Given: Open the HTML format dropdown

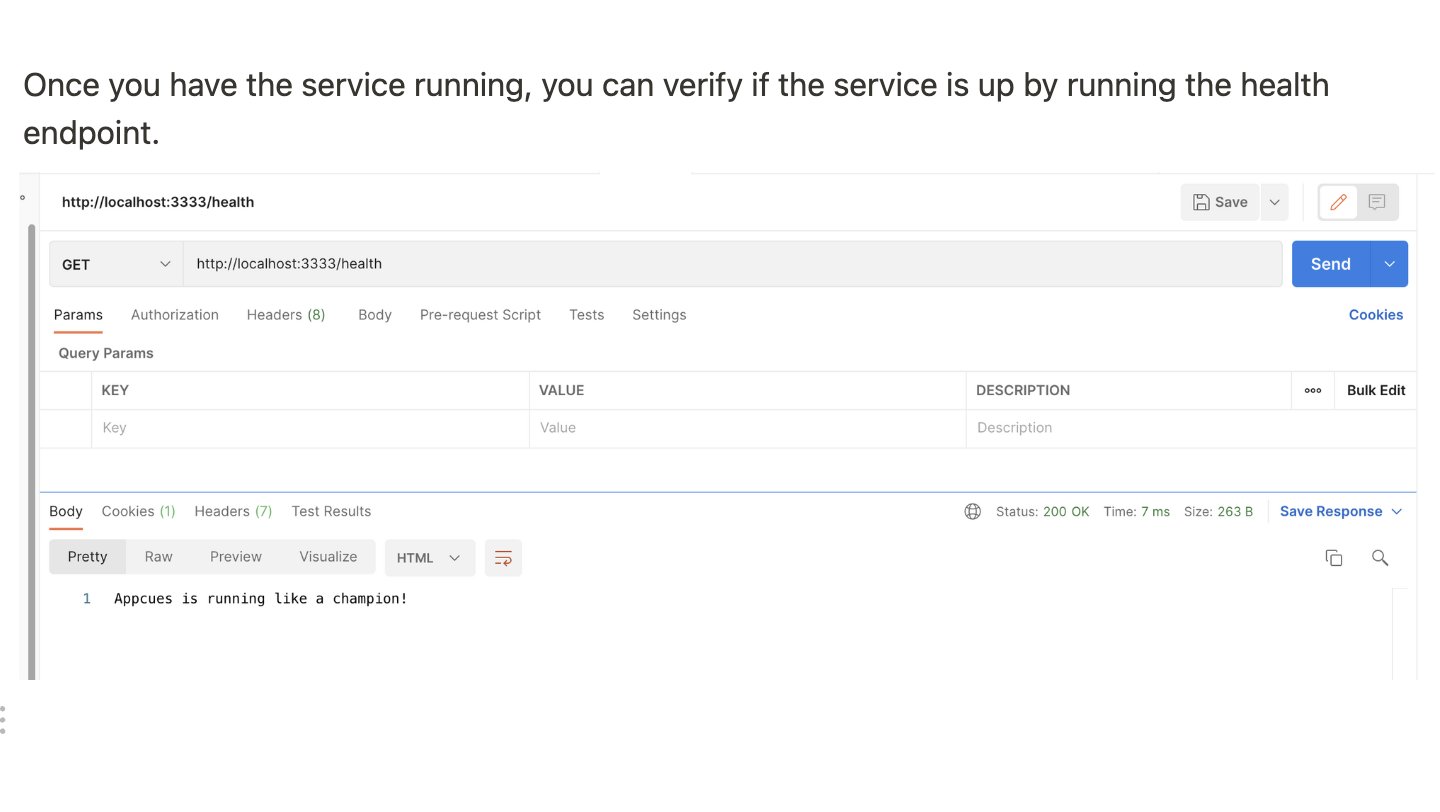Looking at the screenshot, I should [x=429, y=558].
